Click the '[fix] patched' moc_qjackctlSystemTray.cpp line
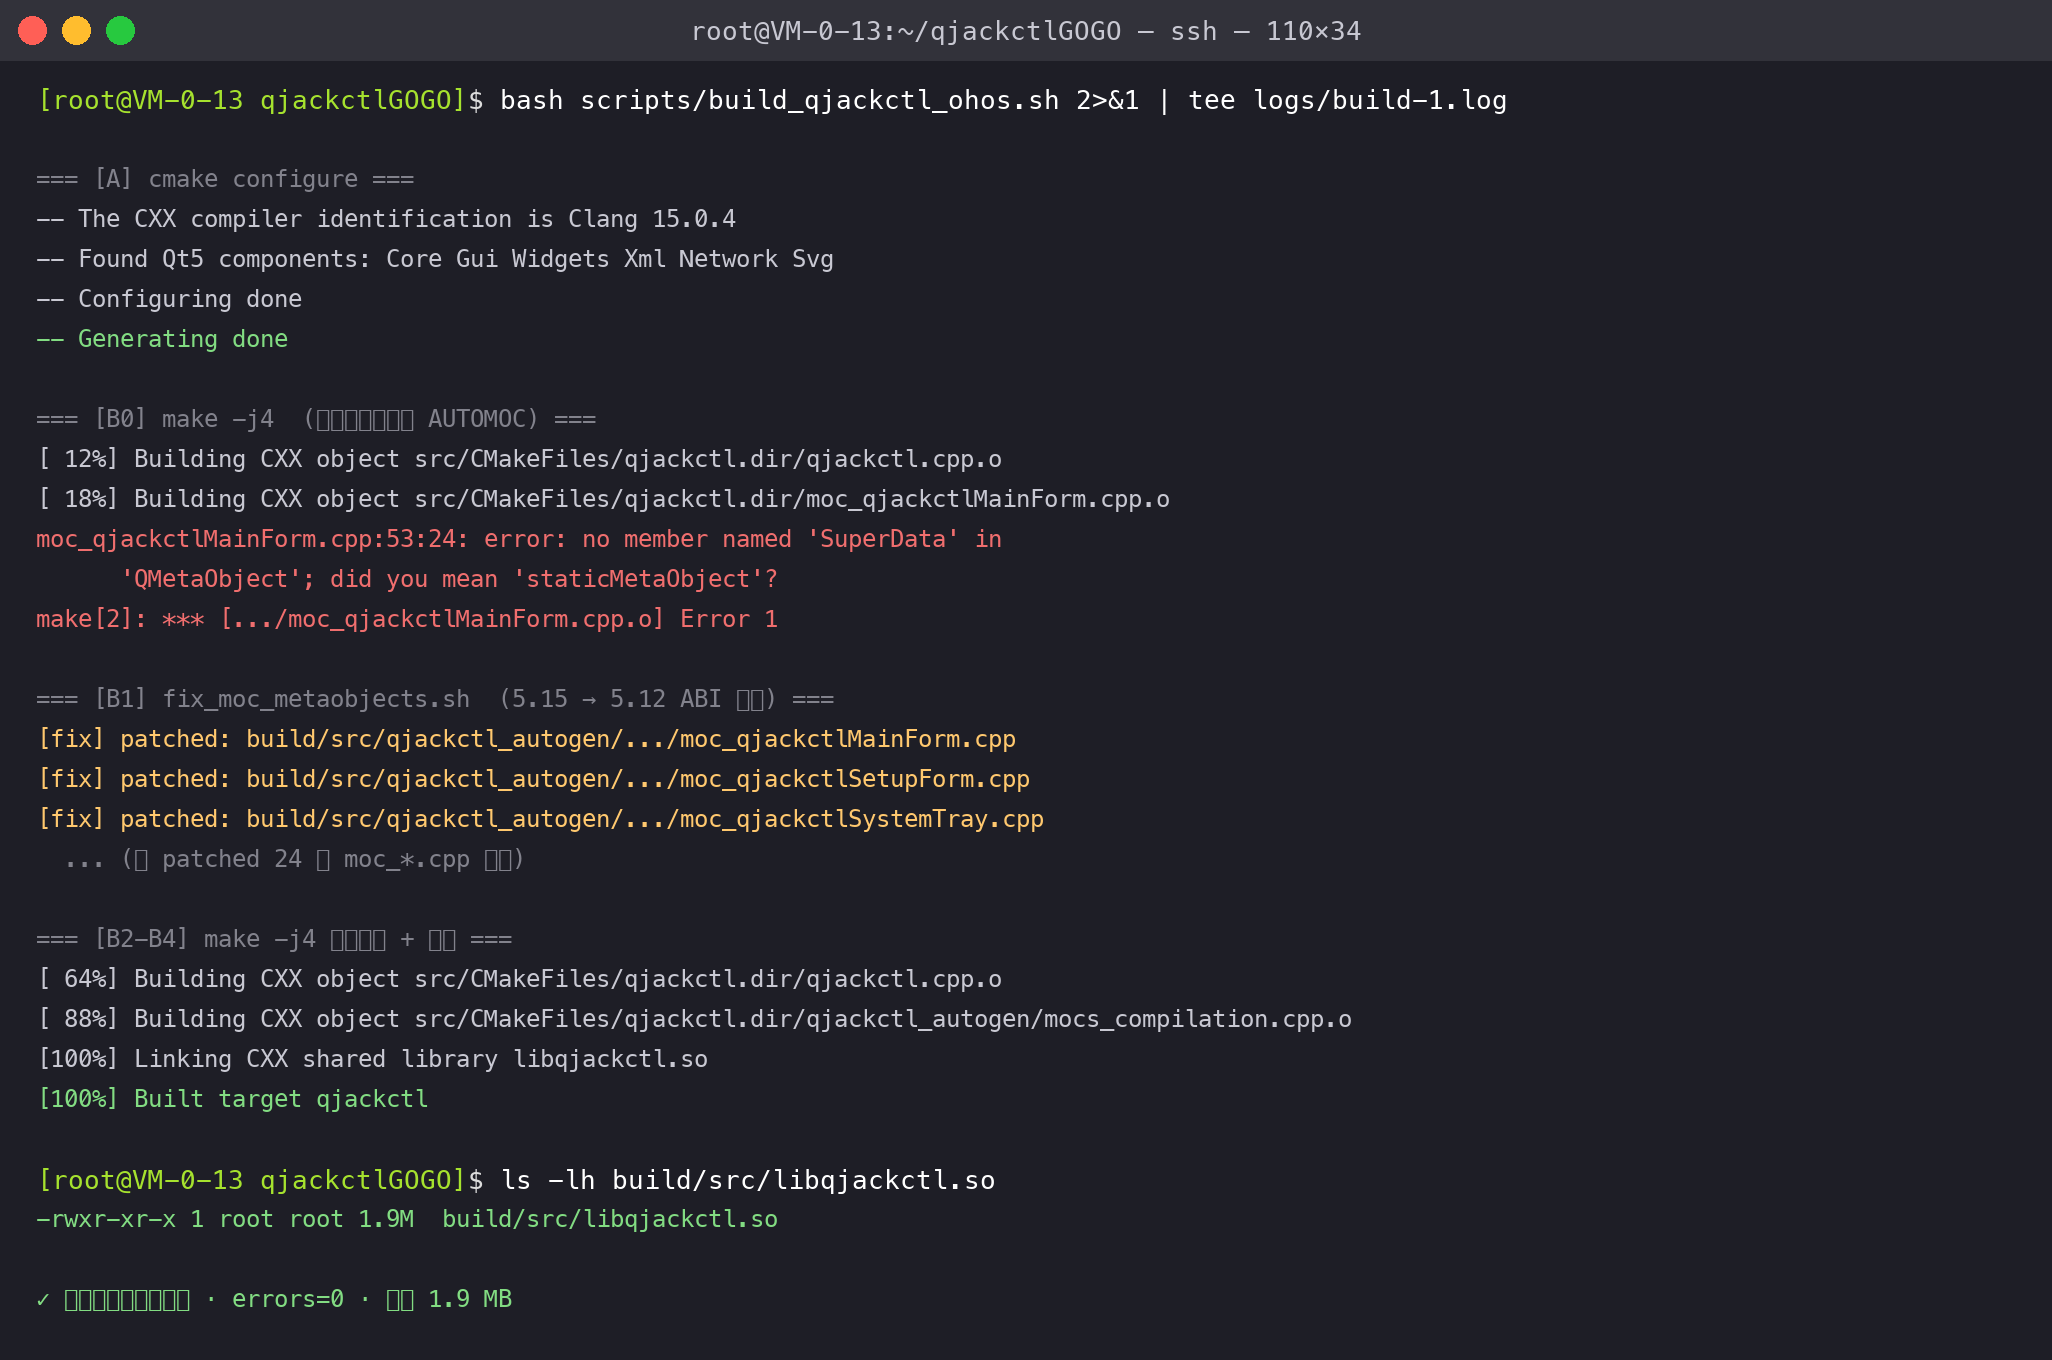Image resolution: width=2052 pixels, height=1360 pixels. point(540,819)
